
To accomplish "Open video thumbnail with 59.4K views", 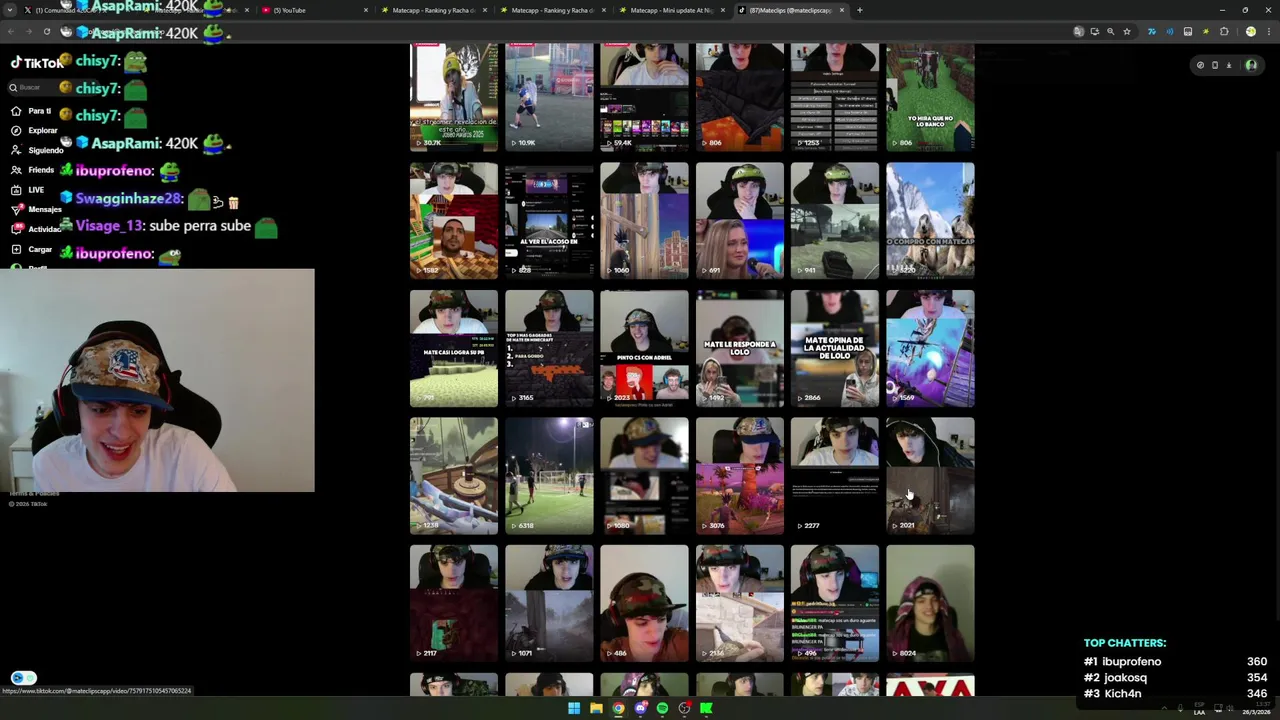I will tap(644, 96).
